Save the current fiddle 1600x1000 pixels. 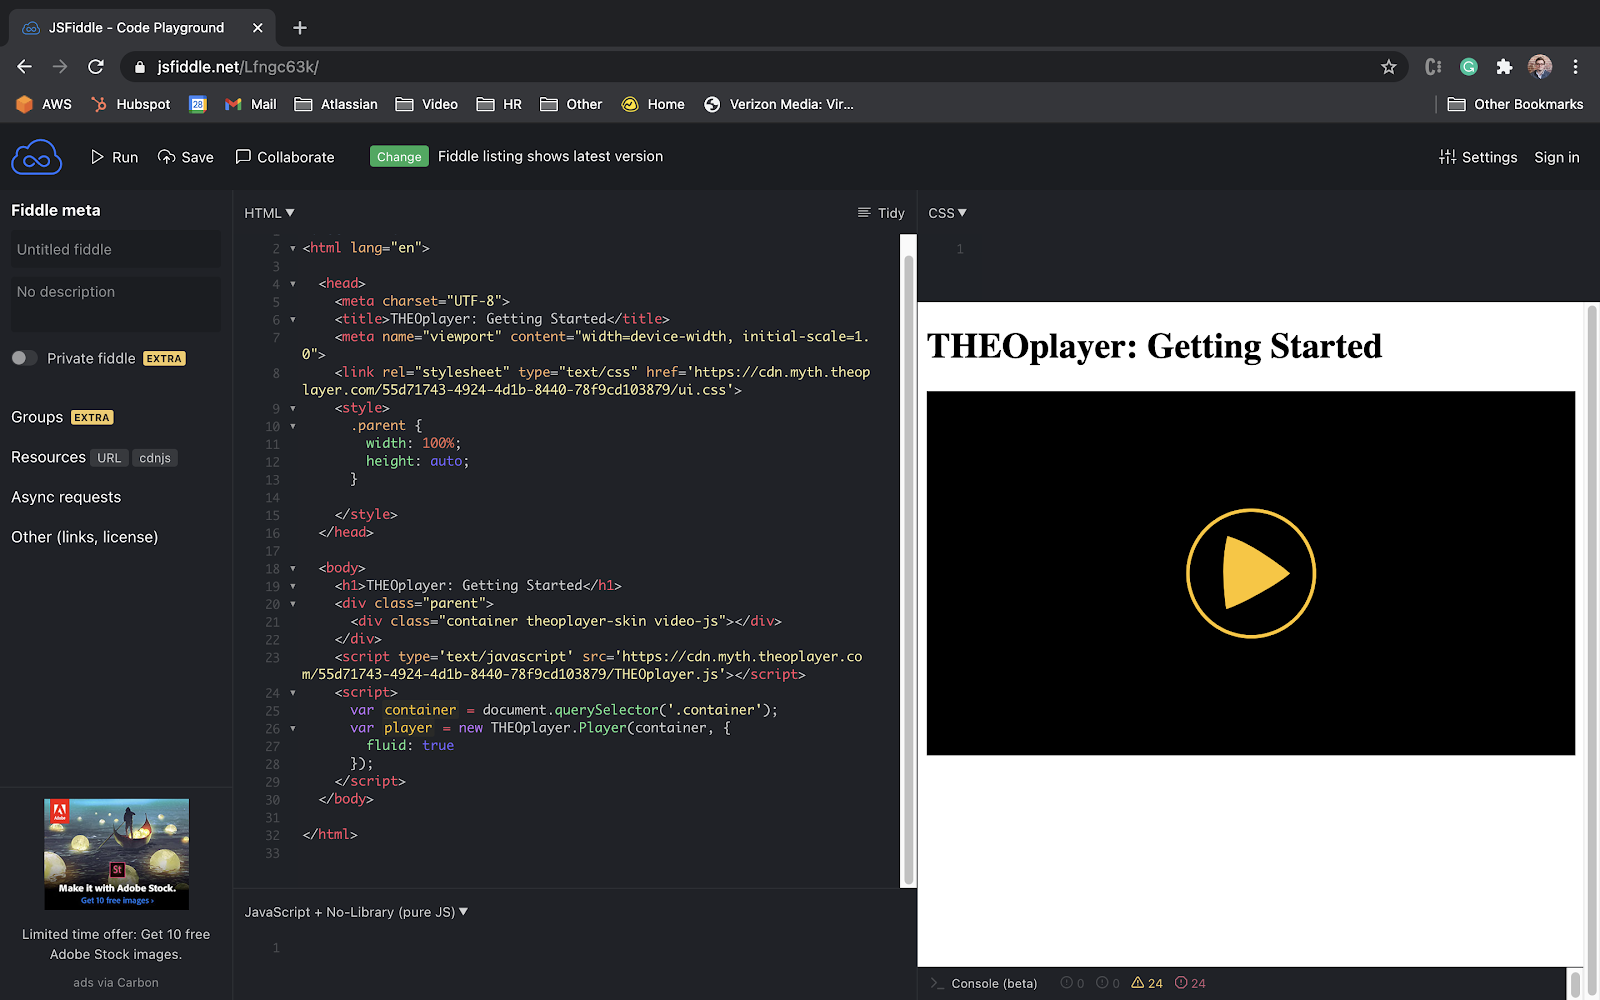pyautogui.click(x=185, y=157)
